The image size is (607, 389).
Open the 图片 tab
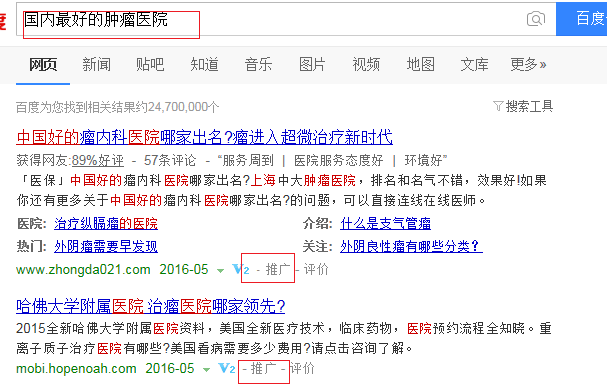click(x=312, y=64)
